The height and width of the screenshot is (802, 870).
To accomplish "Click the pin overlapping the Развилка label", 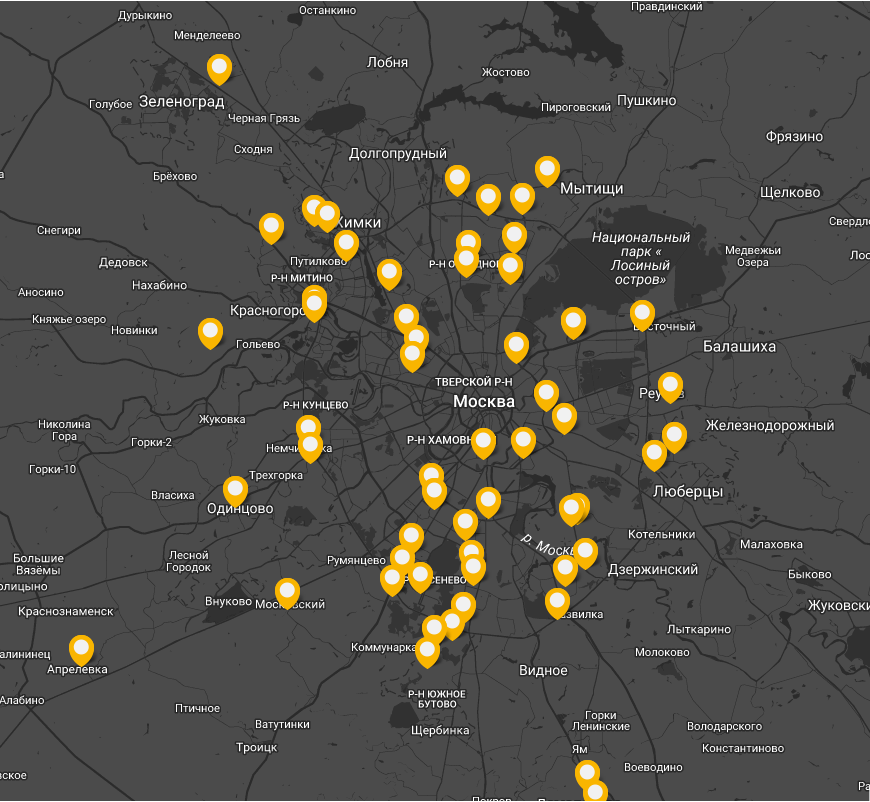I will click(x=557, y=603).
